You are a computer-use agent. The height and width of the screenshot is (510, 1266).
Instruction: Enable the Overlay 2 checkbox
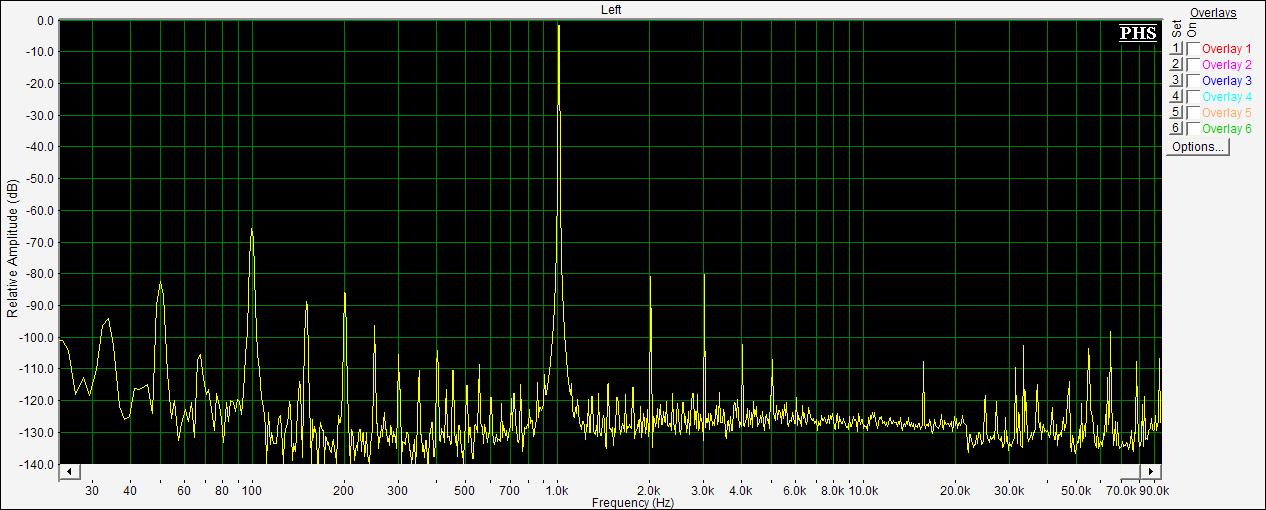click(x=1193, y=65)
